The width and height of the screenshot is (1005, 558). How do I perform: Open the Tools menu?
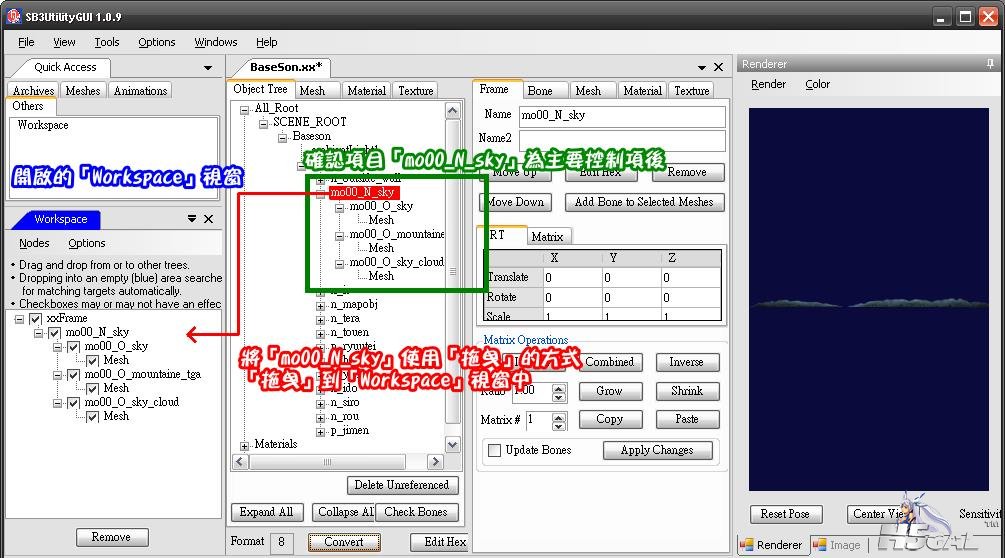(x=107, y=42)
